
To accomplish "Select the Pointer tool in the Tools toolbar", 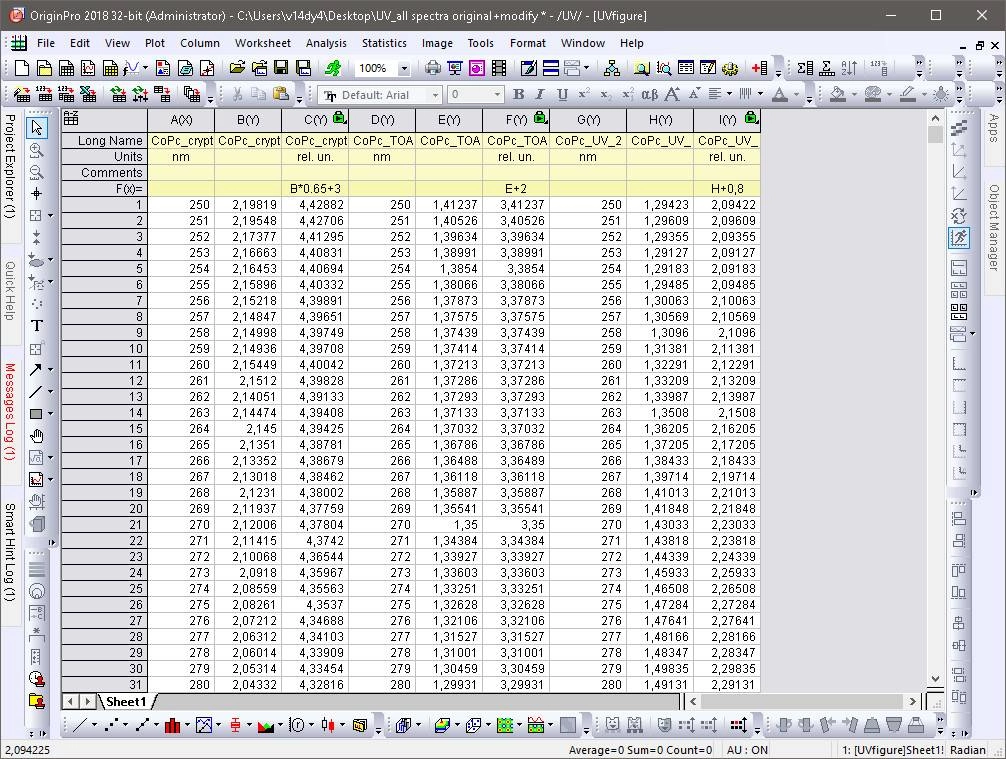I will [37, 127].
